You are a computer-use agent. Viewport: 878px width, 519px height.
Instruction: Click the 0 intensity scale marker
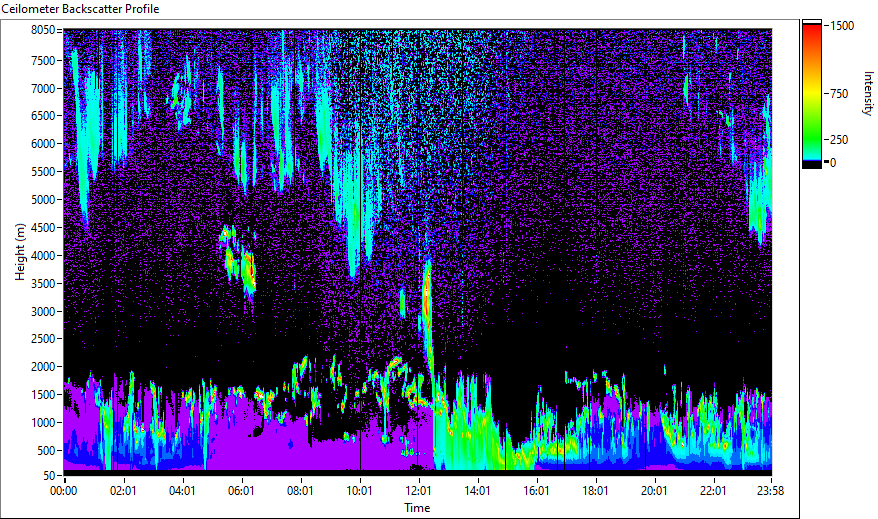click(833, 163)
